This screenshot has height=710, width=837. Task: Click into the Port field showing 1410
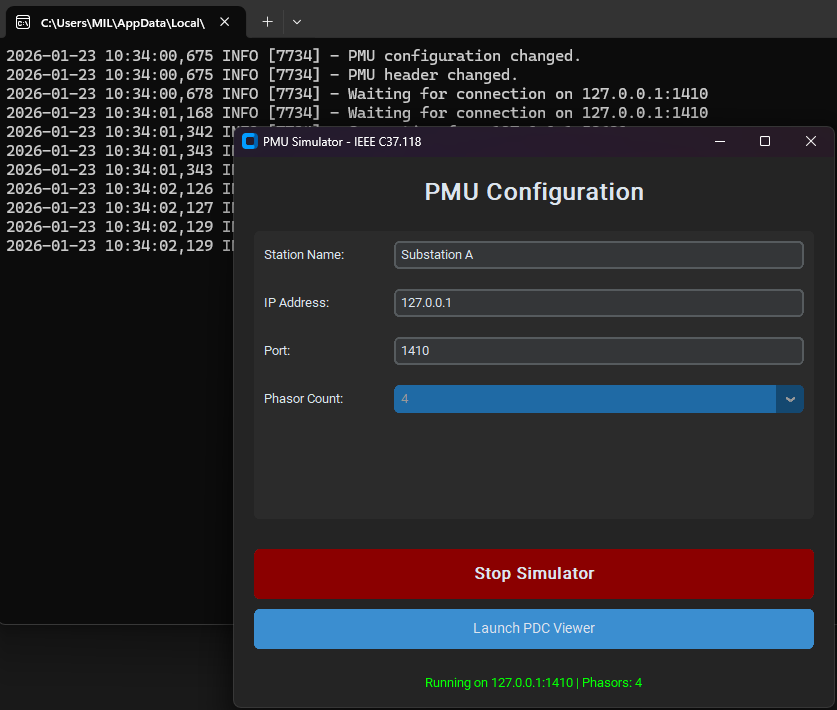pos(598,351)
